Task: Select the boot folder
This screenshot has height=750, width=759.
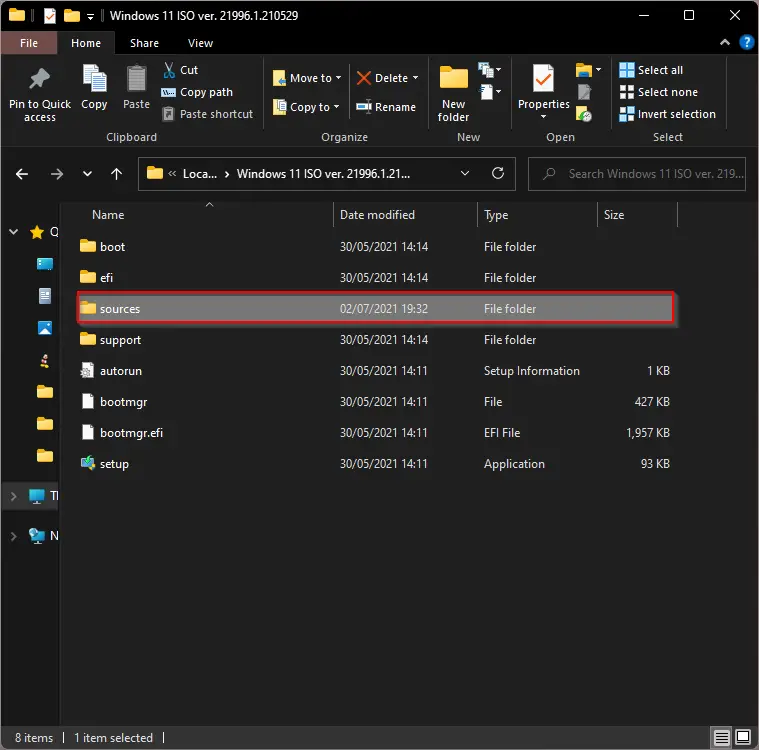Action: pos(376,247)
